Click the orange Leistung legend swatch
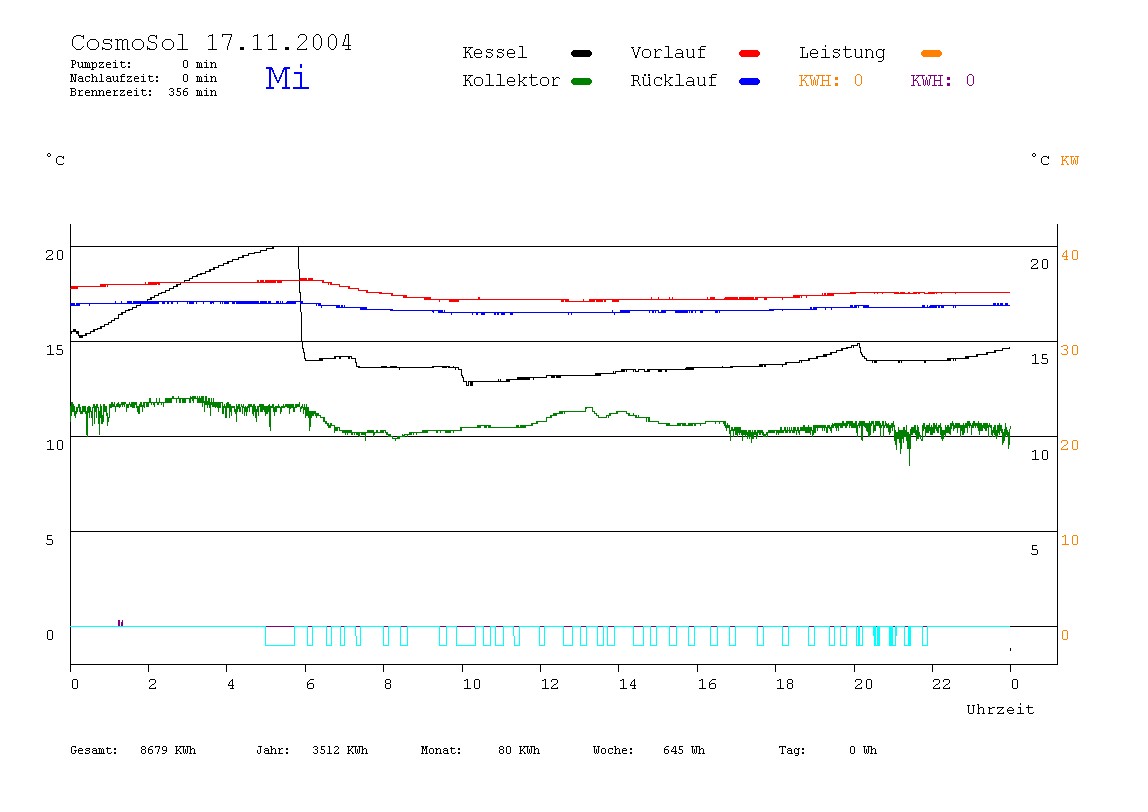This screenshot has height=812, width=1148. pyautogui.click(x=931, y=53)
